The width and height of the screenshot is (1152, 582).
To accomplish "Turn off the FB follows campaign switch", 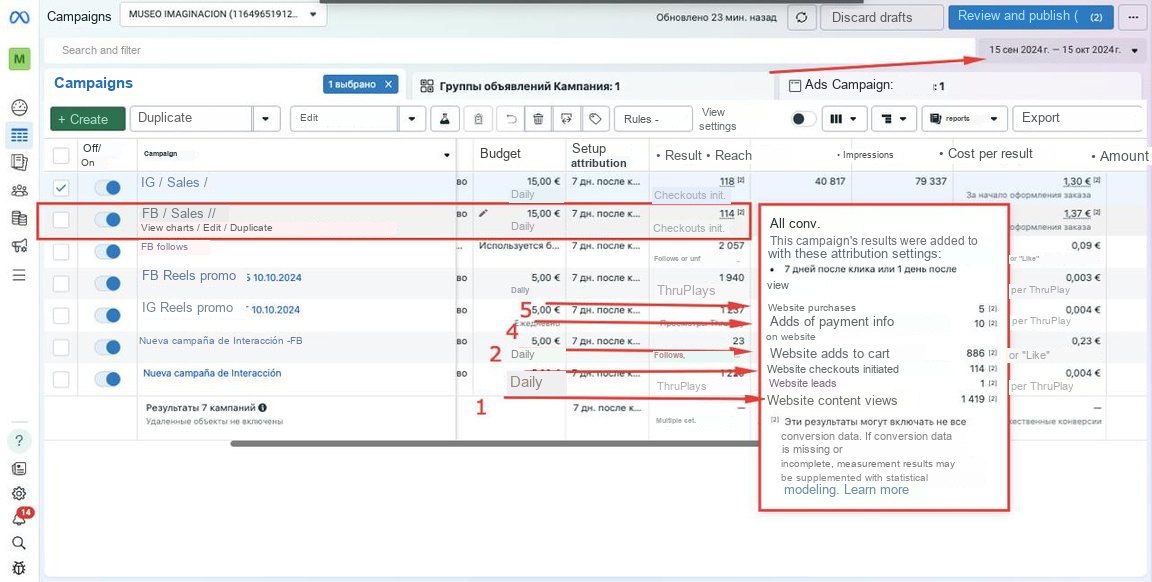I will click(107, 251).
